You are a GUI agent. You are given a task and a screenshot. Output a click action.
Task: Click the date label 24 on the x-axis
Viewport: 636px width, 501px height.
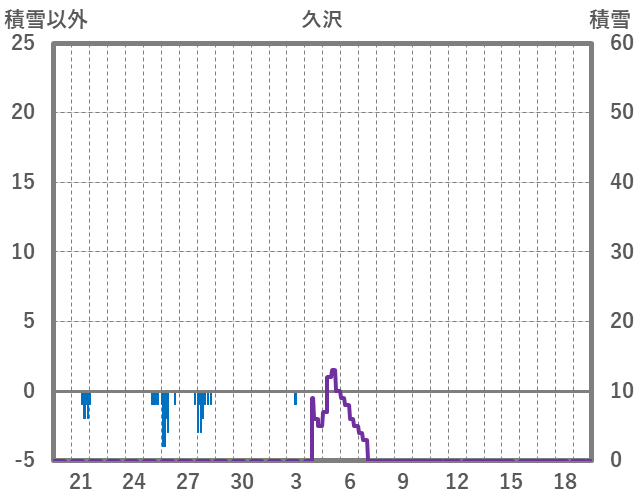pos(134,481)
